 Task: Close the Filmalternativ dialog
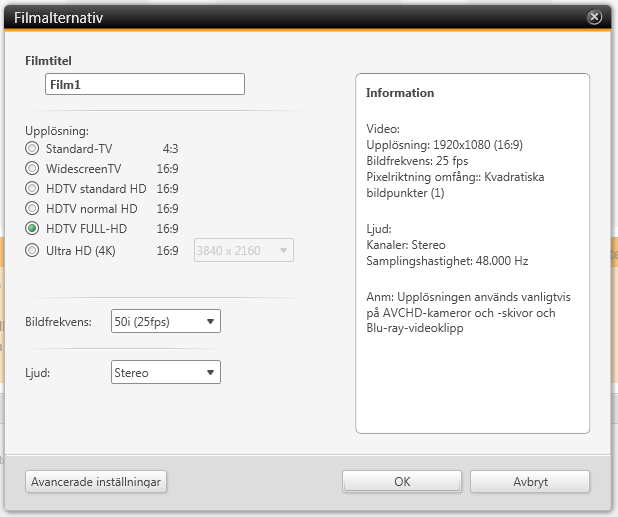(594, 17)
